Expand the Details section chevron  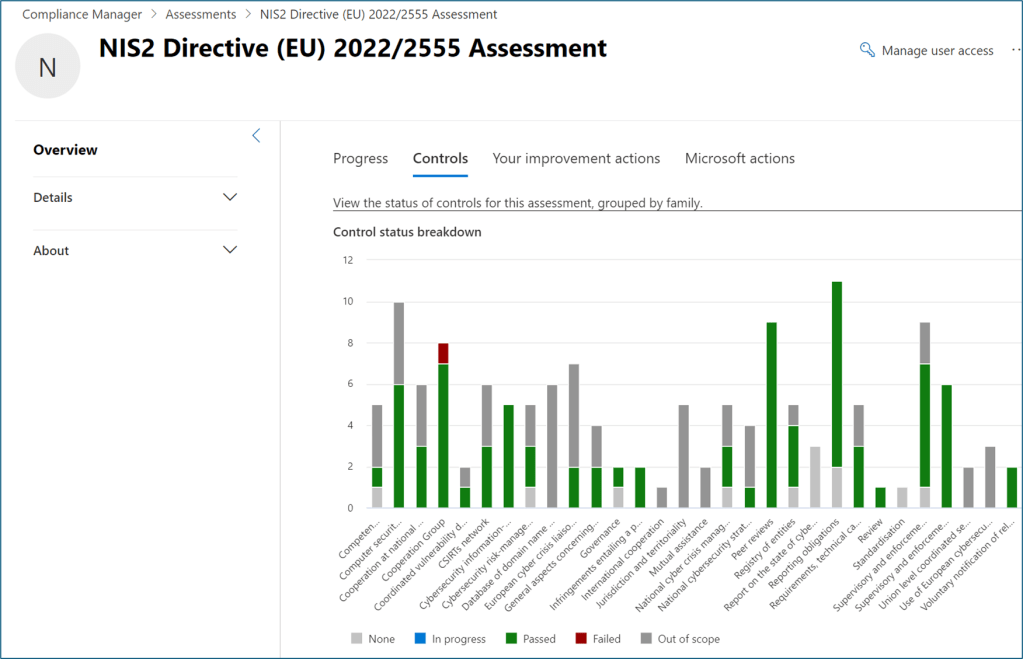[230, 197]
